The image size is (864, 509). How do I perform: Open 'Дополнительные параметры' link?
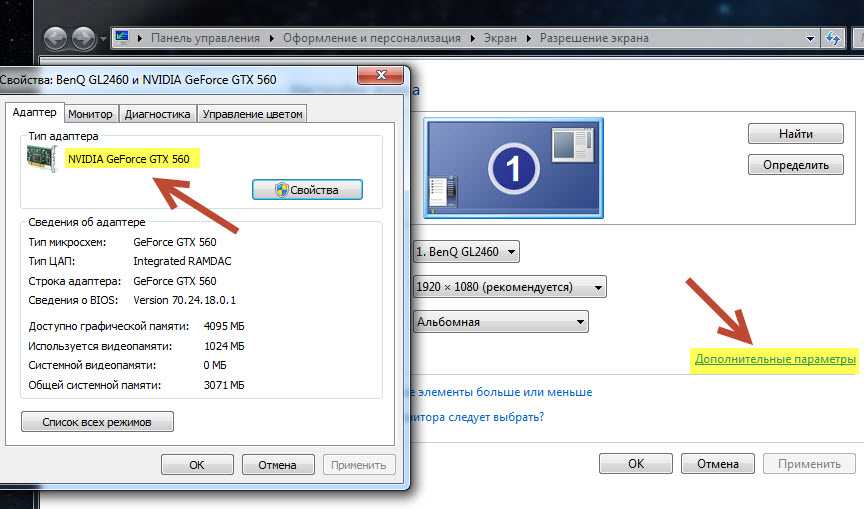tap(775, 359)
